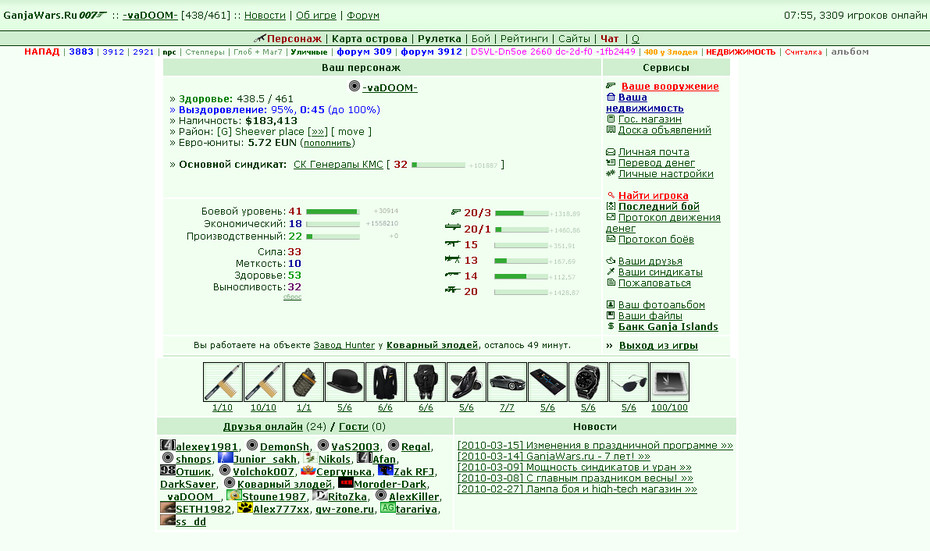Open the Чат menu item
Screen dimensions: 930x551
click(x=609, y=39)
